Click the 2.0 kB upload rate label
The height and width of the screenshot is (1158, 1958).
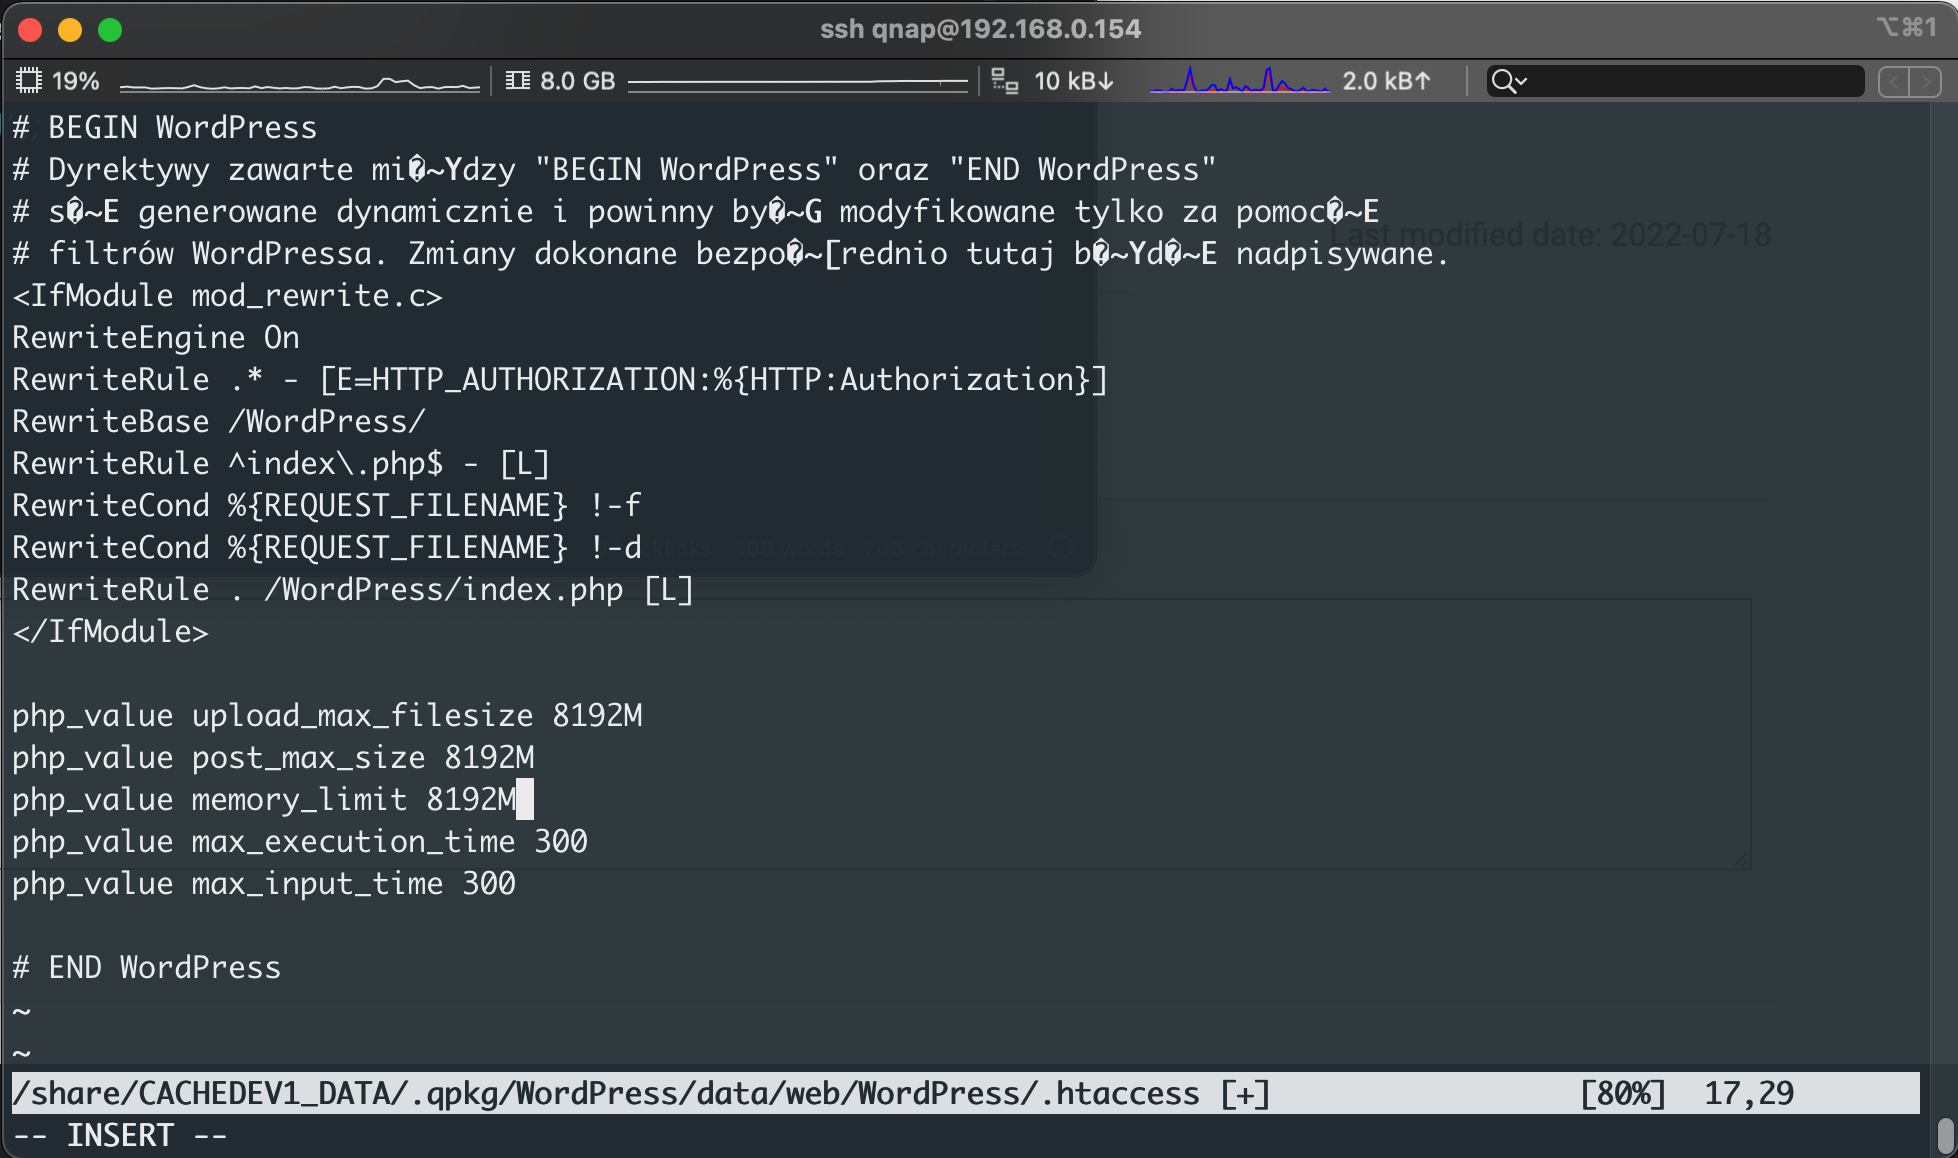point(1386,81)
